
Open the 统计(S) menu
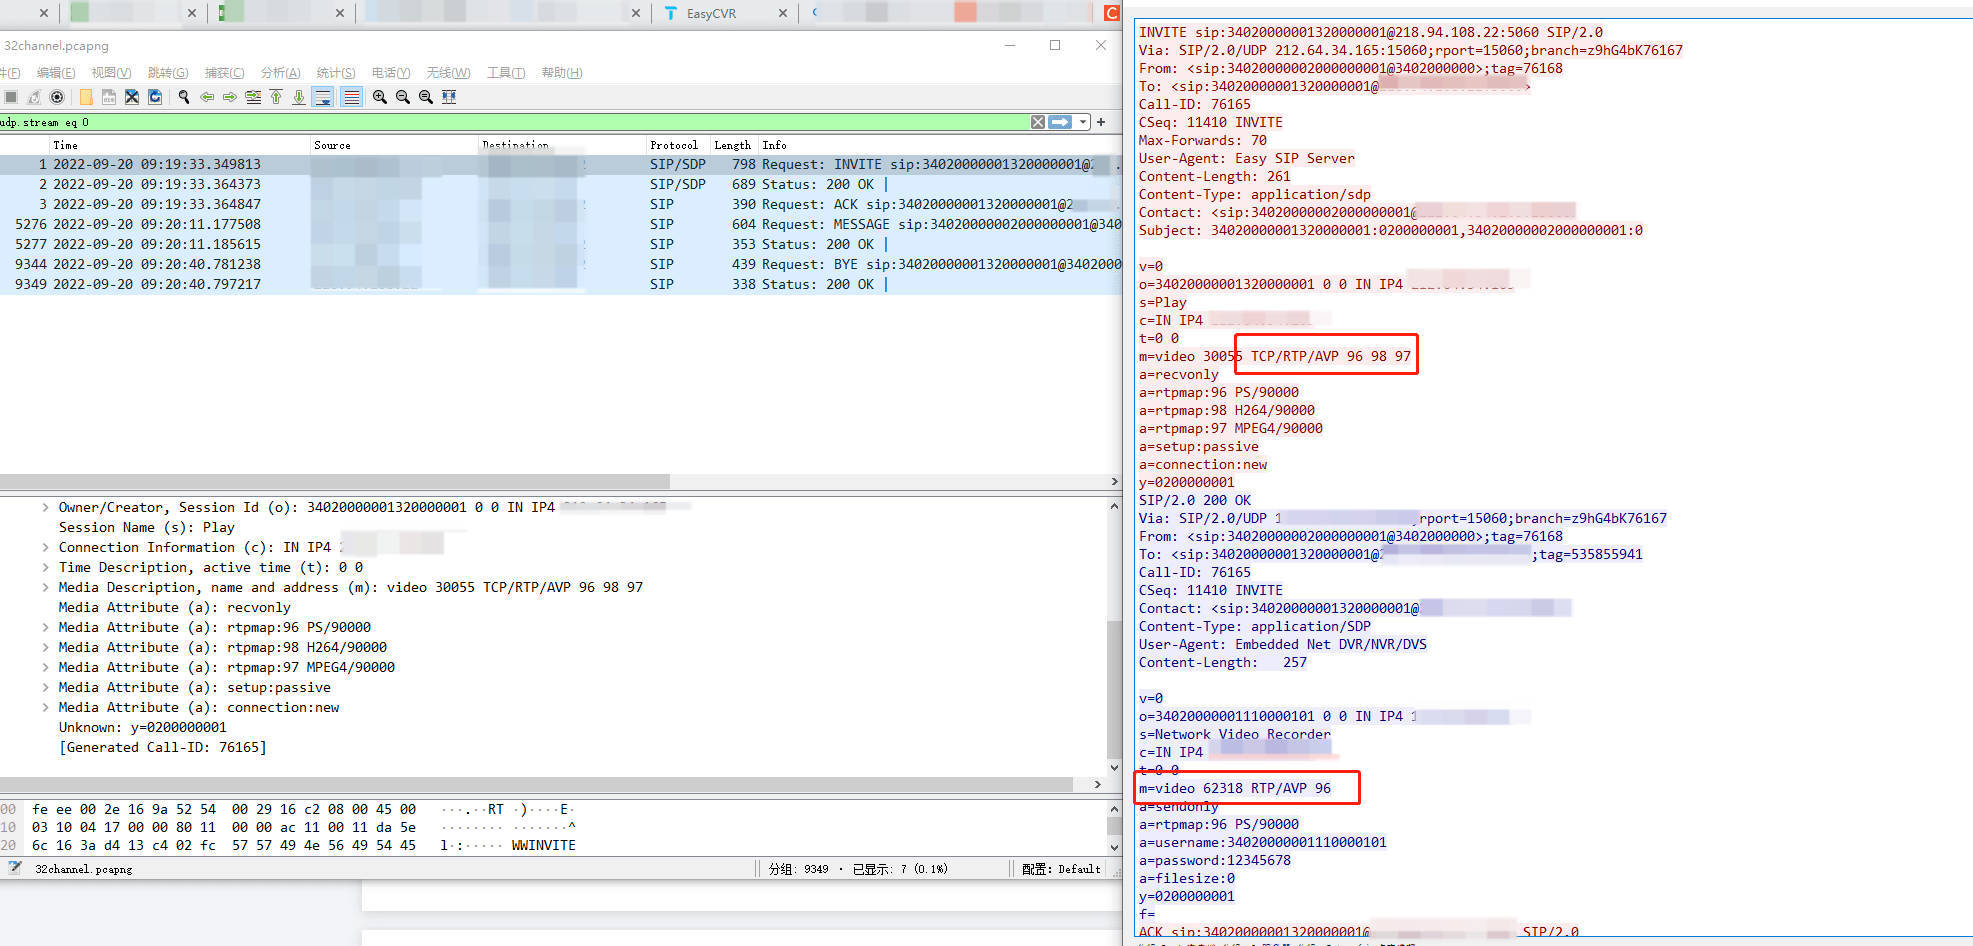tap(336, 73)
